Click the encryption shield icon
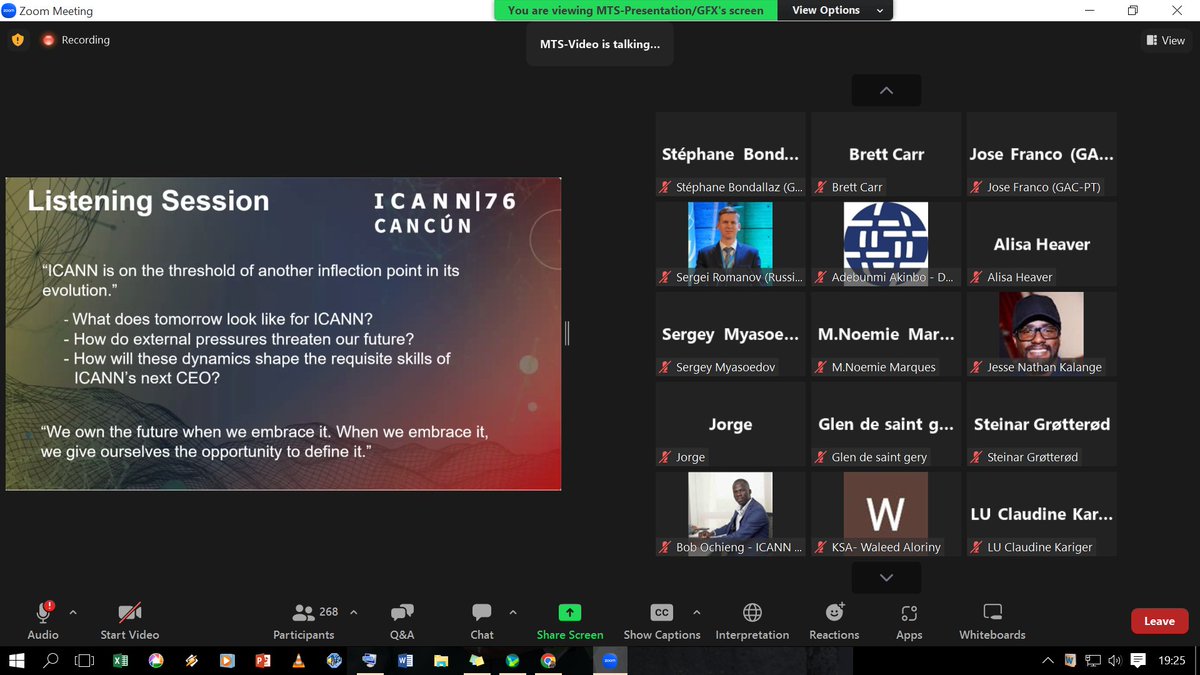Viewport: 1200px width, 675px height. tap(17, 40)
